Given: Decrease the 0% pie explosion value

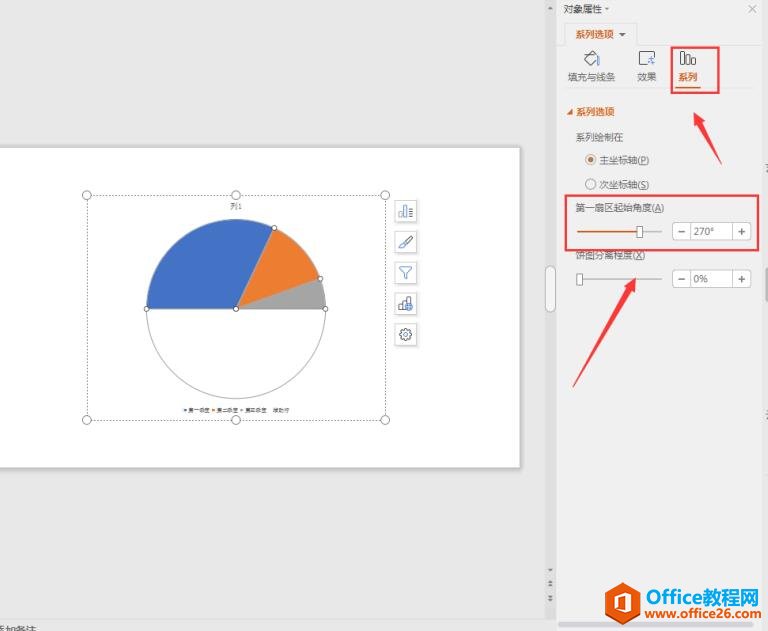Looking at the screenshot, I should click(x=681, y=279).
